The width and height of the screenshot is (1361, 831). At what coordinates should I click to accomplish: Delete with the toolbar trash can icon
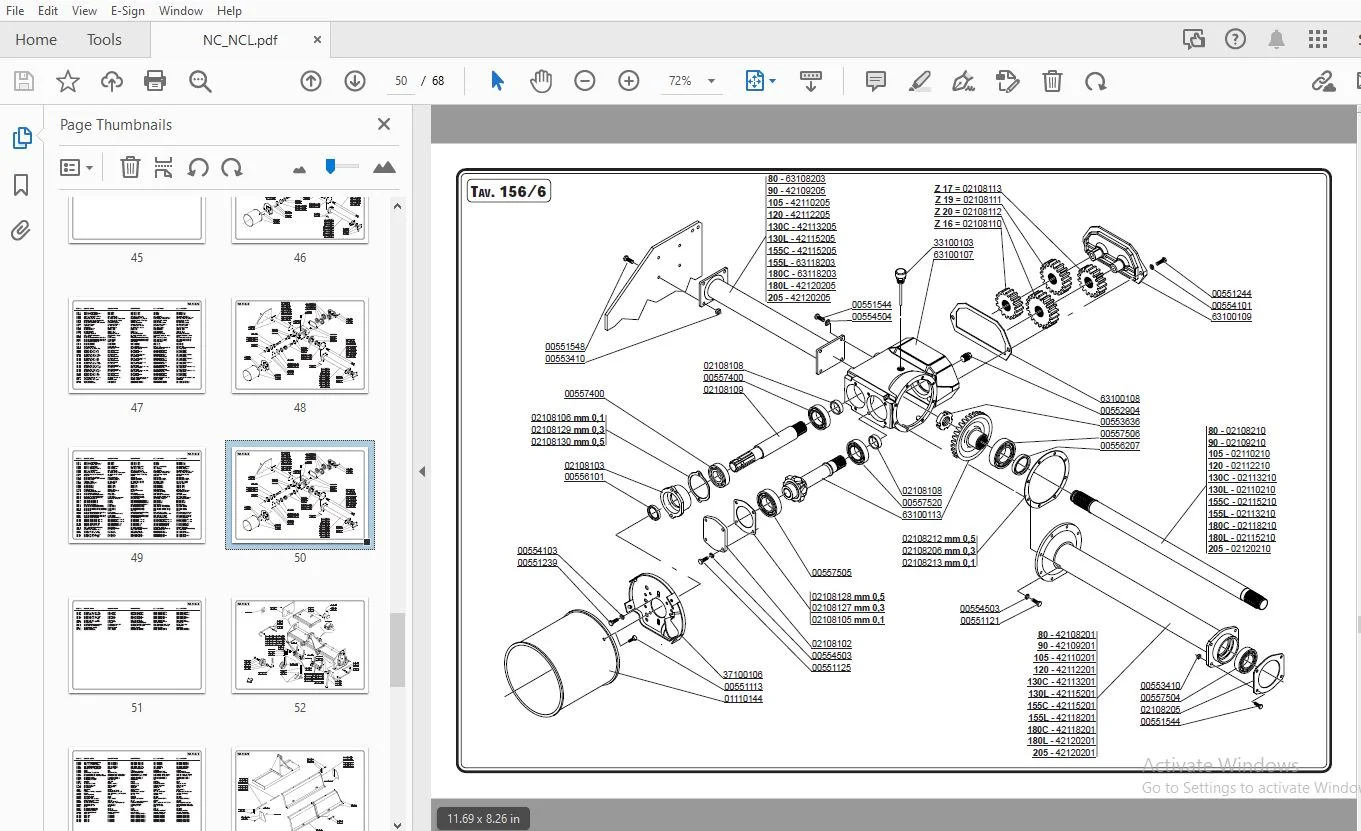pos(1052,81)
